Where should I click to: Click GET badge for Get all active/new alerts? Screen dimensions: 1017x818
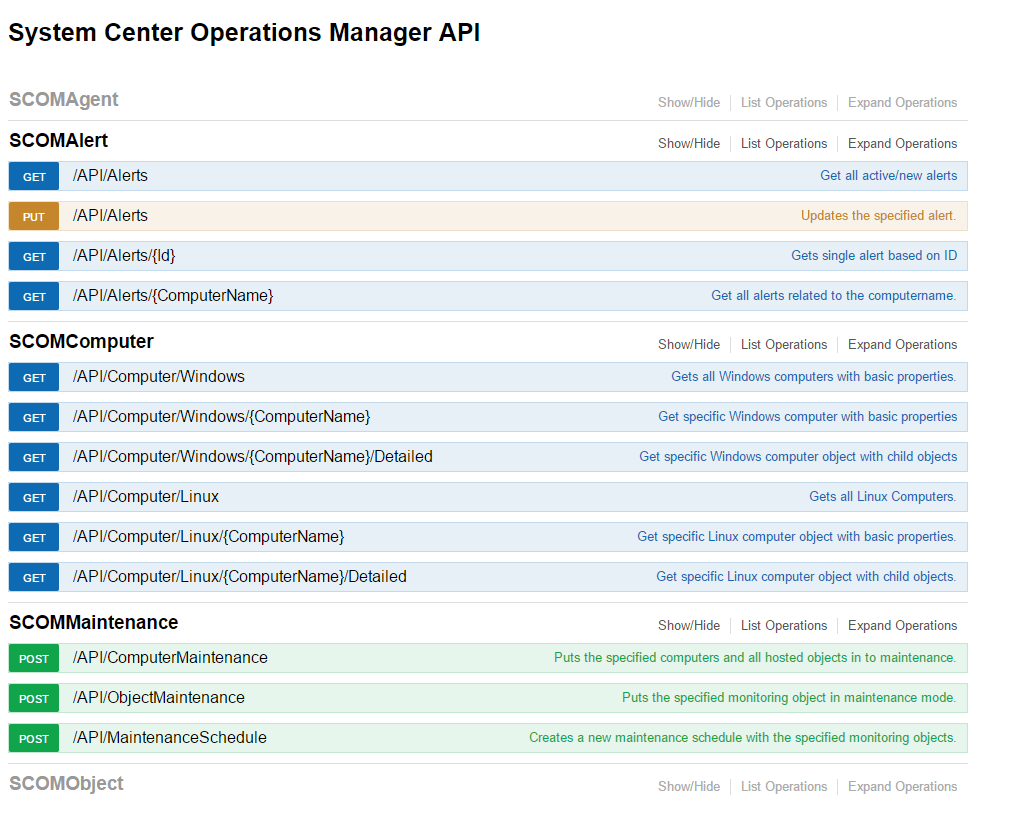point(34,176)
